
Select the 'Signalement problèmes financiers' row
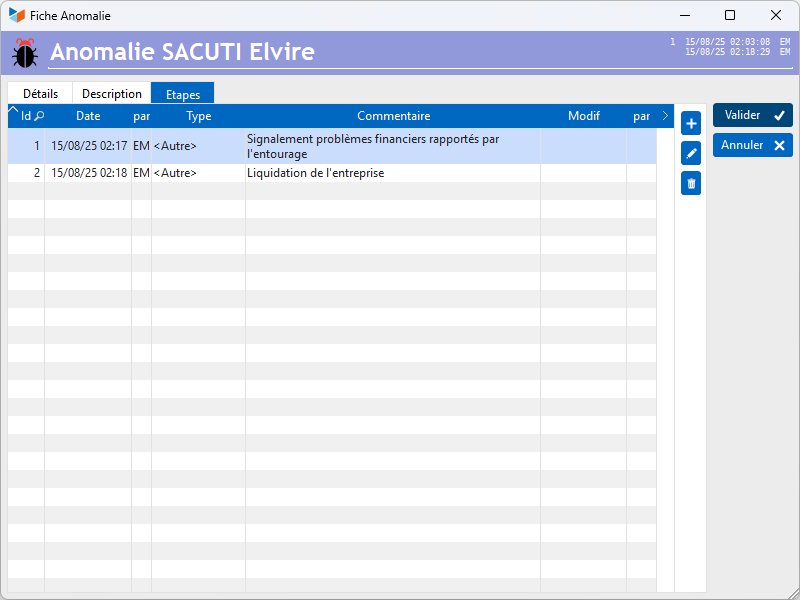tap(372, 146)
